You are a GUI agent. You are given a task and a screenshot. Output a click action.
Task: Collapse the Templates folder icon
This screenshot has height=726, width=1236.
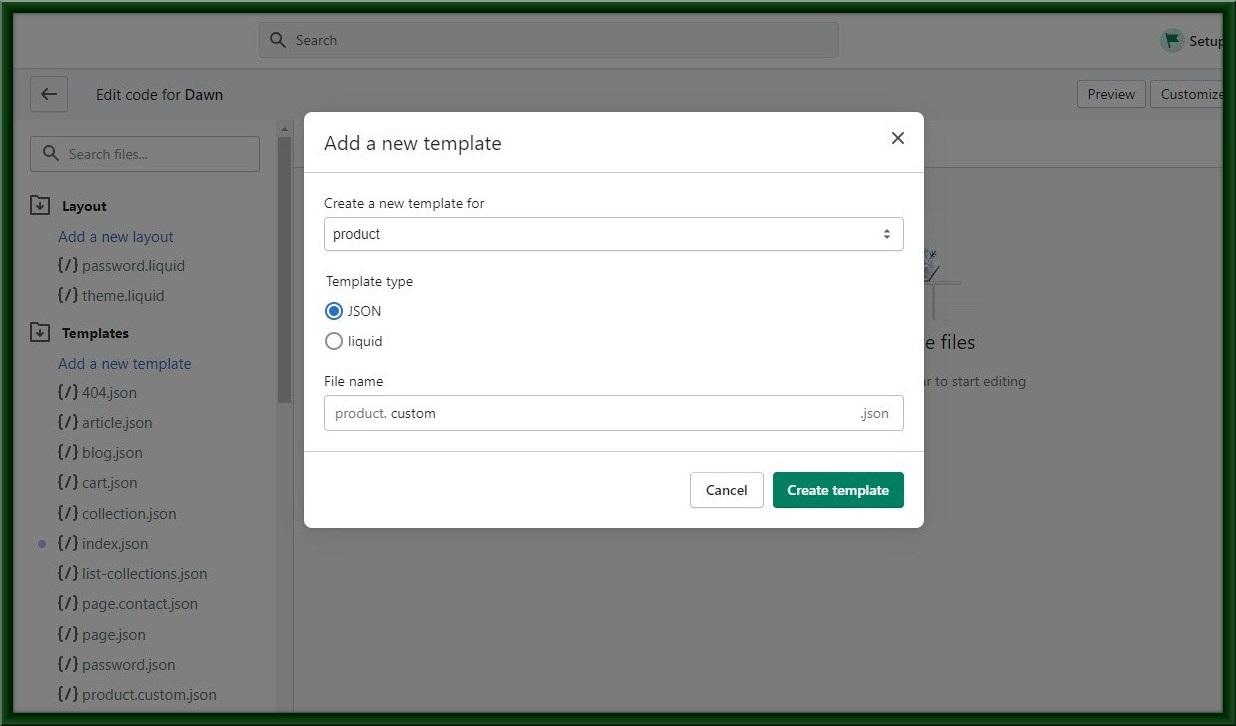[40, 333]
